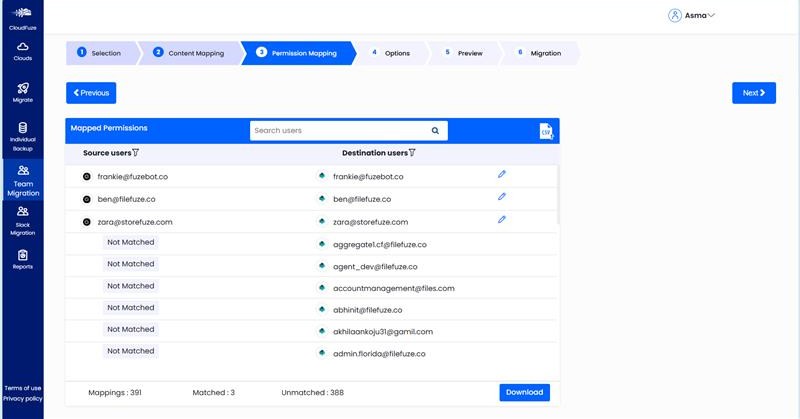Edit mapping for zara@storefuze.com
Viewport: 800px width, 419px height.
click(502, 219)
